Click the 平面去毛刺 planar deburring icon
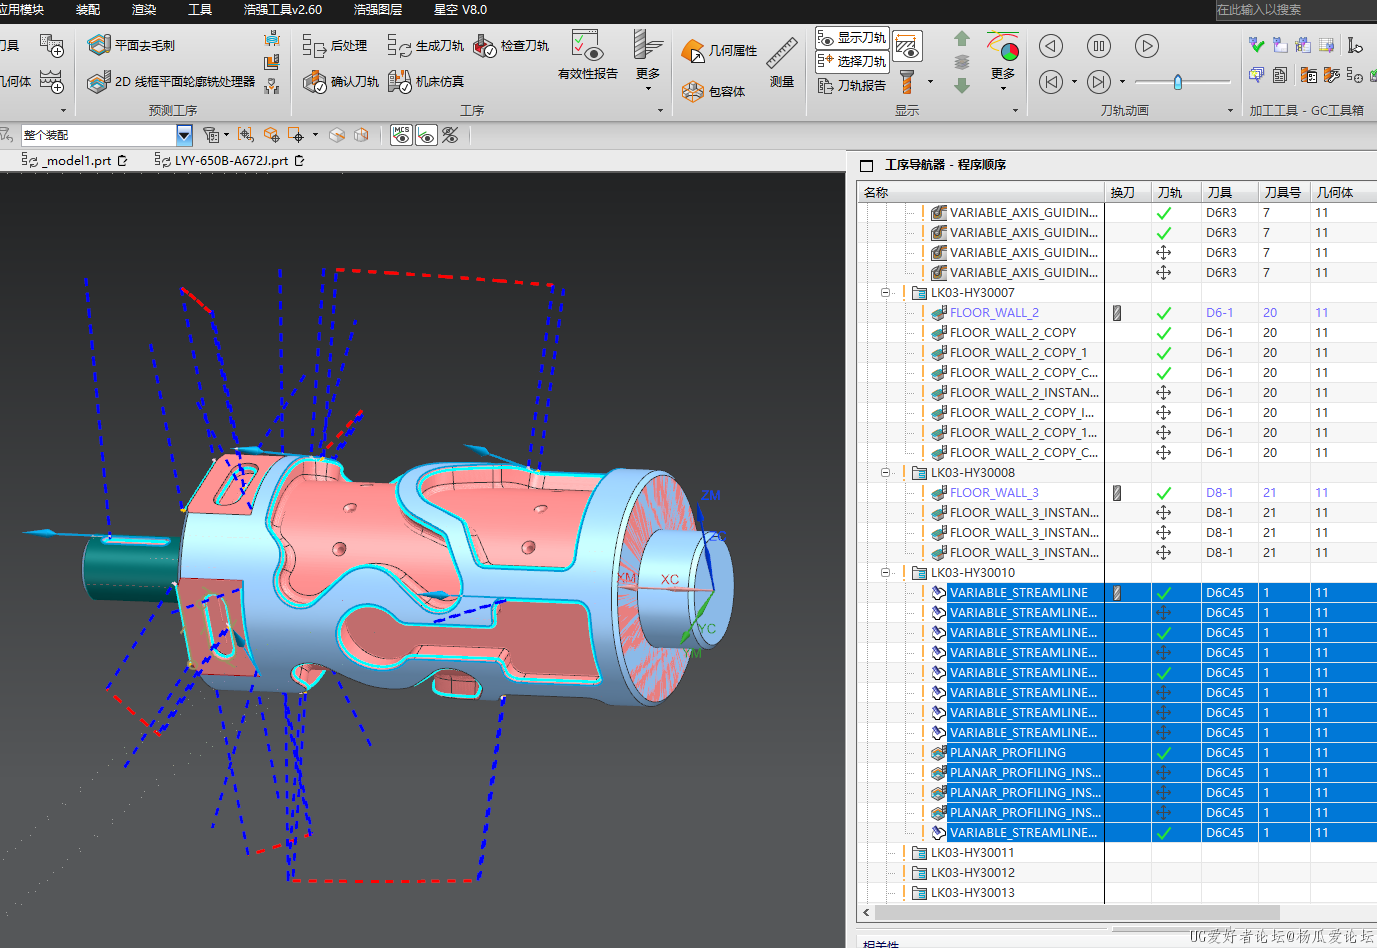Viewport: 1377px width, 948px height. (99, 45)
